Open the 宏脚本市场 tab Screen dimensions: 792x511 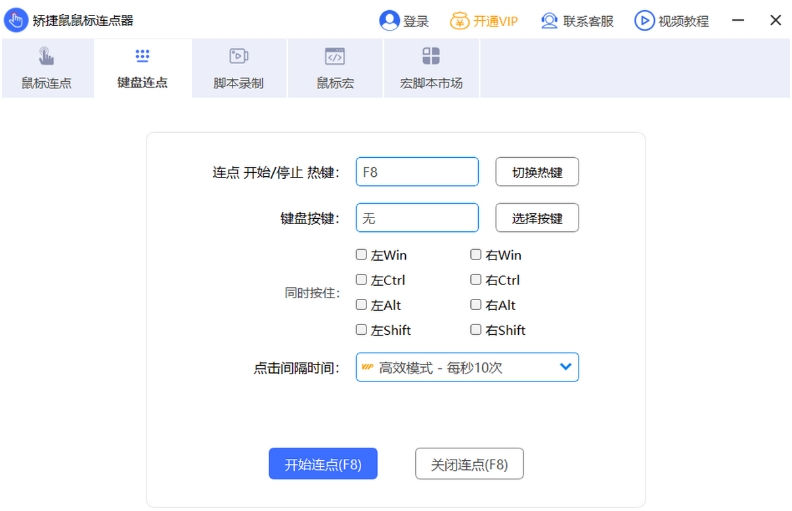(x=431, y=68)
